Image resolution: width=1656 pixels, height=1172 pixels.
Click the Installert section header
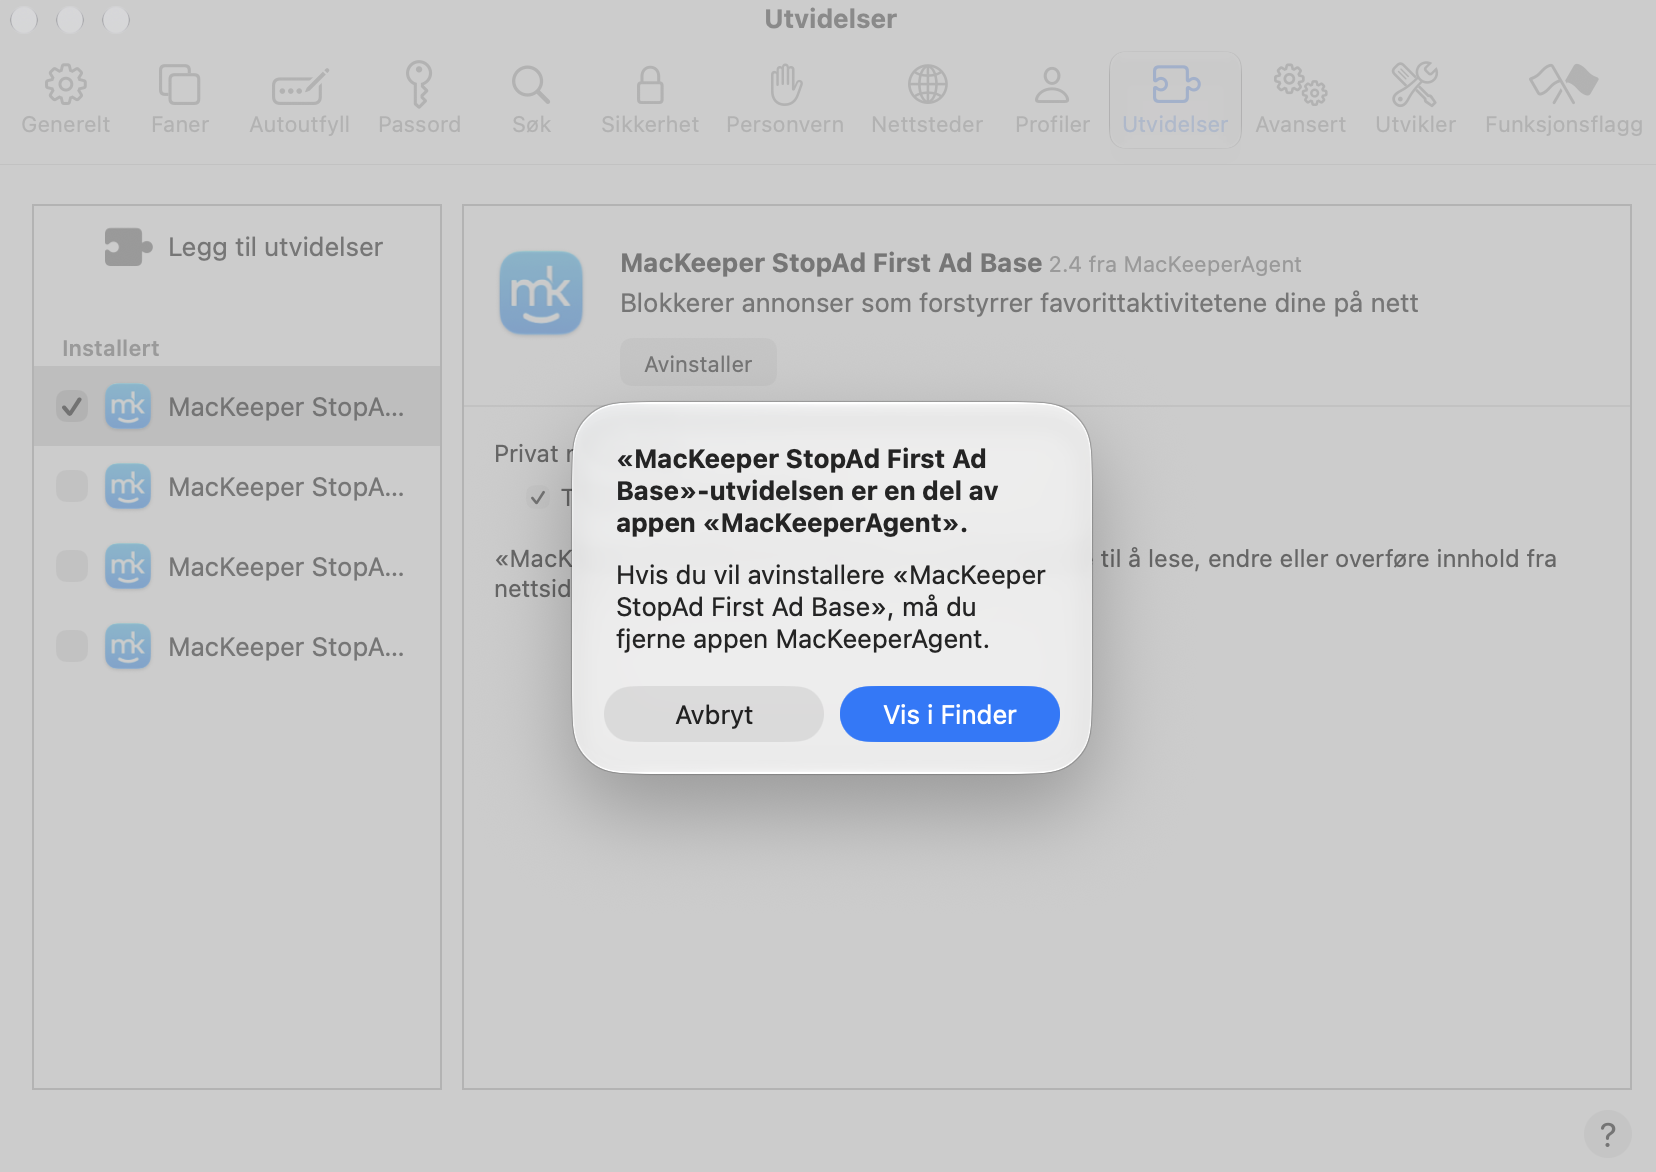pos(110,348)
